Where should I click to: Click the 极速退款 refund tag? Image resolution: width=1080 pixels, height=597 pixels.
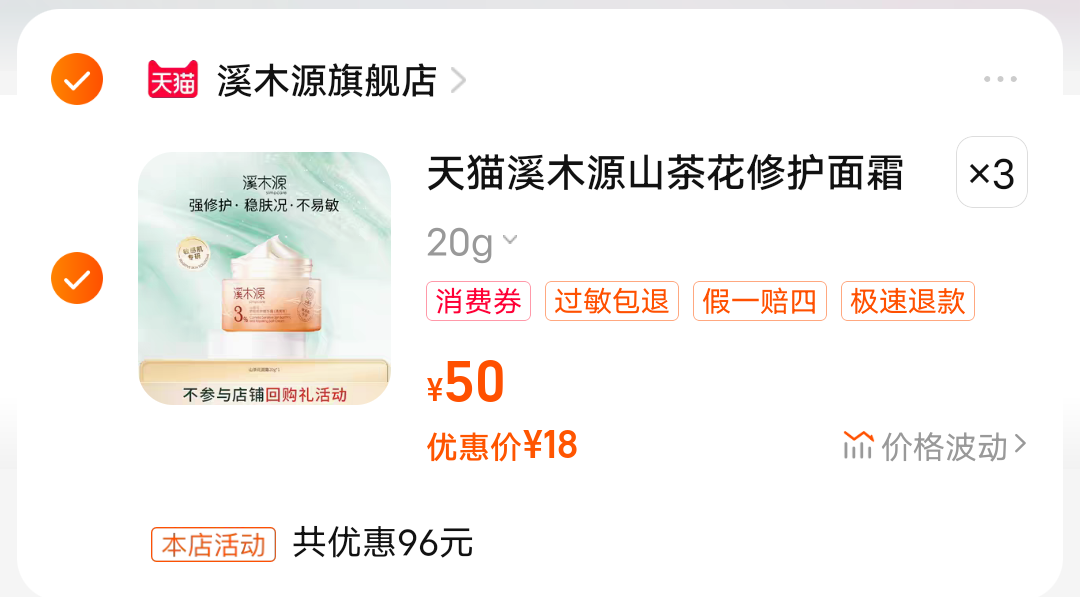908,301
